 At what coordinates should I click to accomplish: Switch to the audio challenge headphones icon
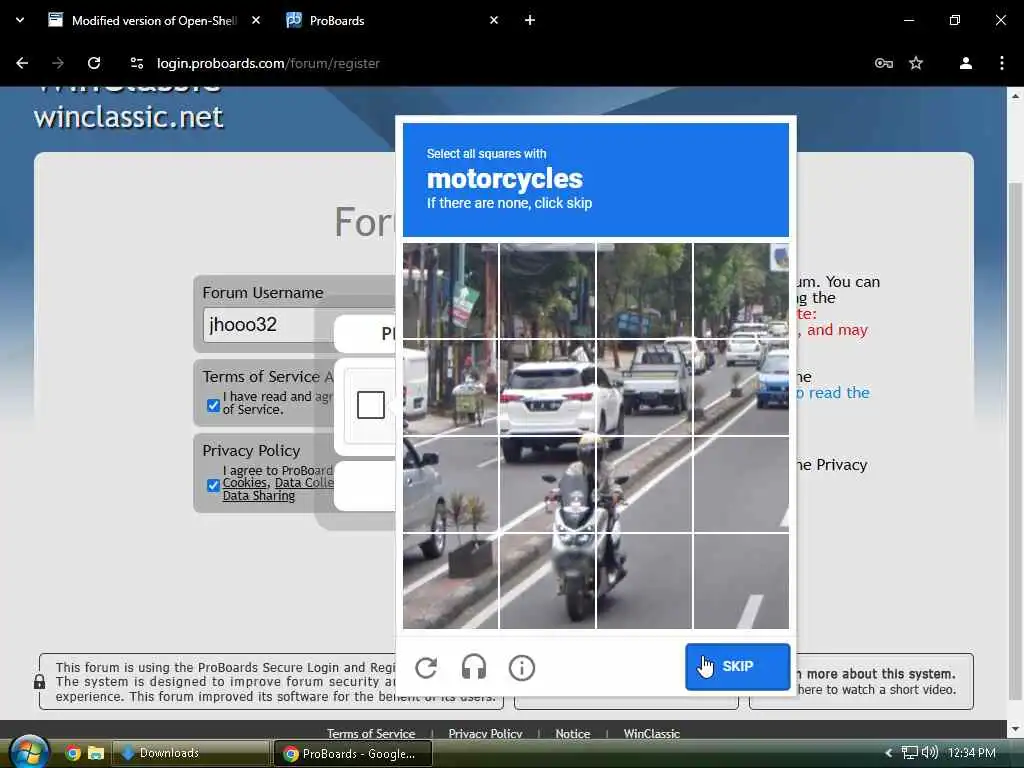[x=473, y=667]
